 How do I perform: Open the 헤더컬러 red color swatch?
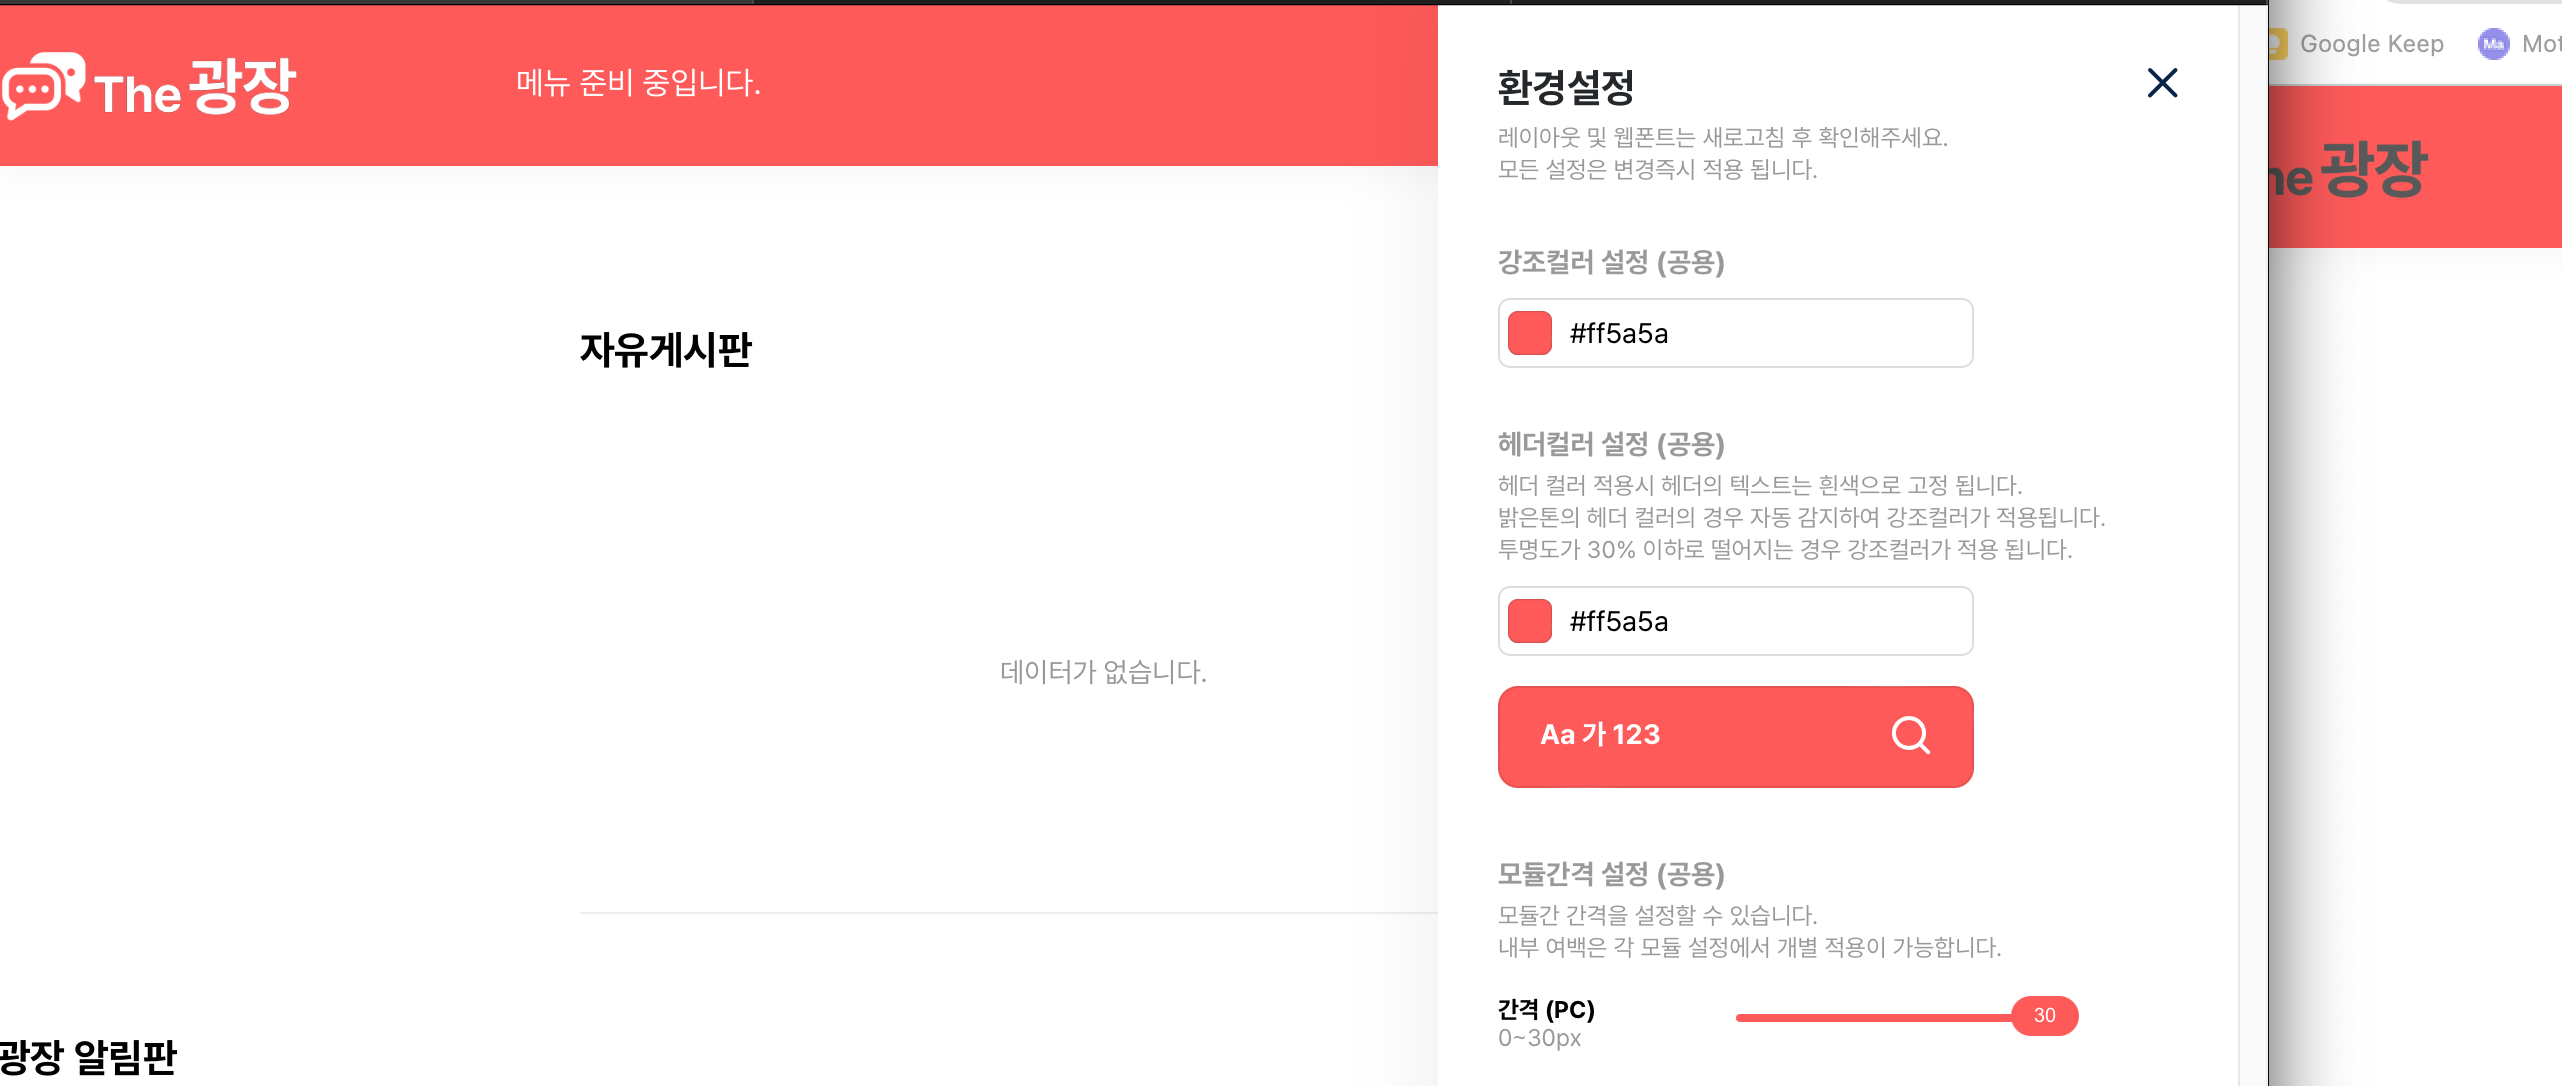(x=1529, y=621)
